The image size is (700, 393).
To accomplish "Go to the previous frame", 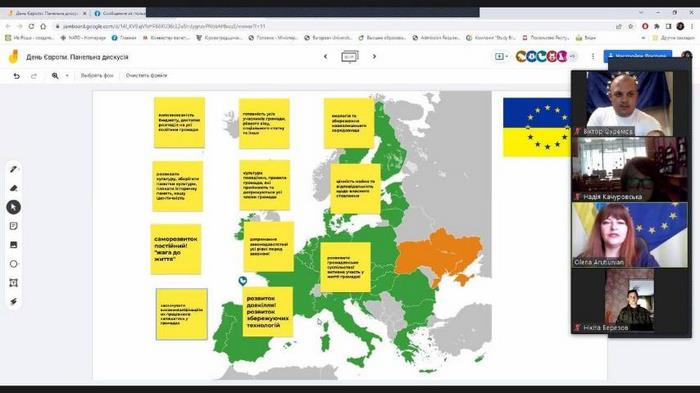I will [x=325, y=57].
